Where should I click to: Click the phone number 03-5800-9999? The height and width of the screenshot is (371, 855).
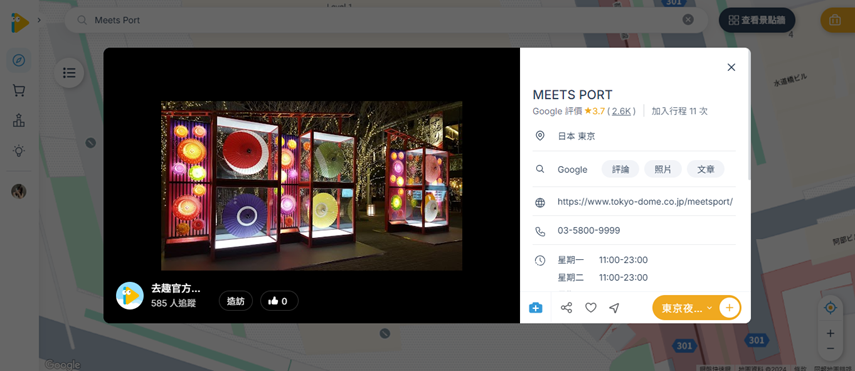pos(588,231)
